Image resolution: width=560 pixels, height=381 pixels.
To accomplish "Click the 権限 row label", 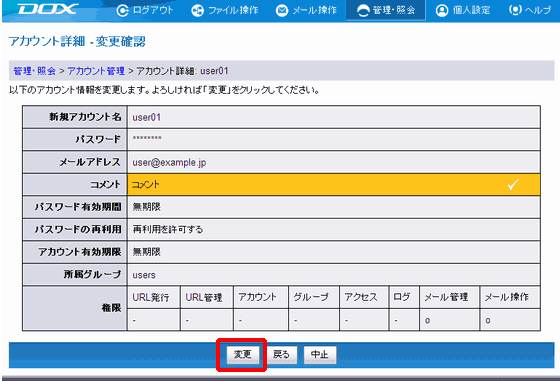I will click(x=111, y=308).
